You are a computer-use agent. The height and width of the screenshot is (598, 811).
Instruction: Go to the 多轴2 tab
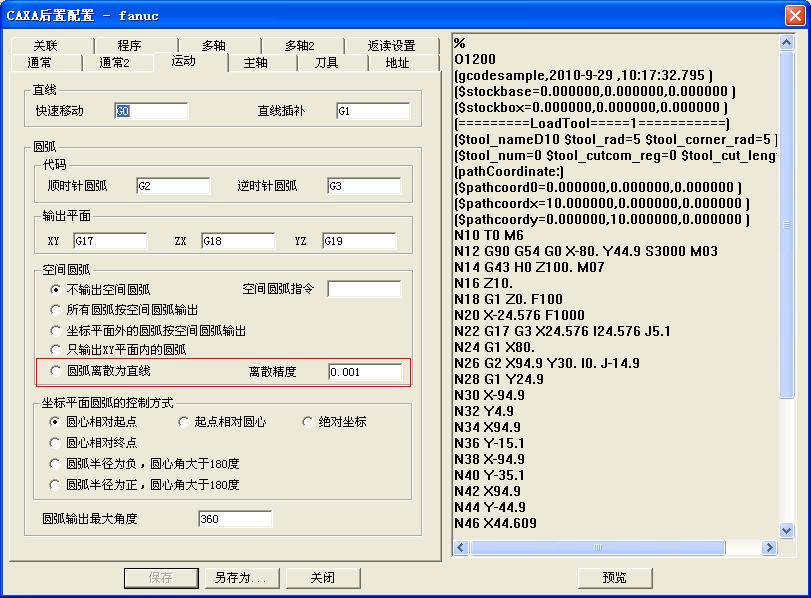tap(299, 45)
